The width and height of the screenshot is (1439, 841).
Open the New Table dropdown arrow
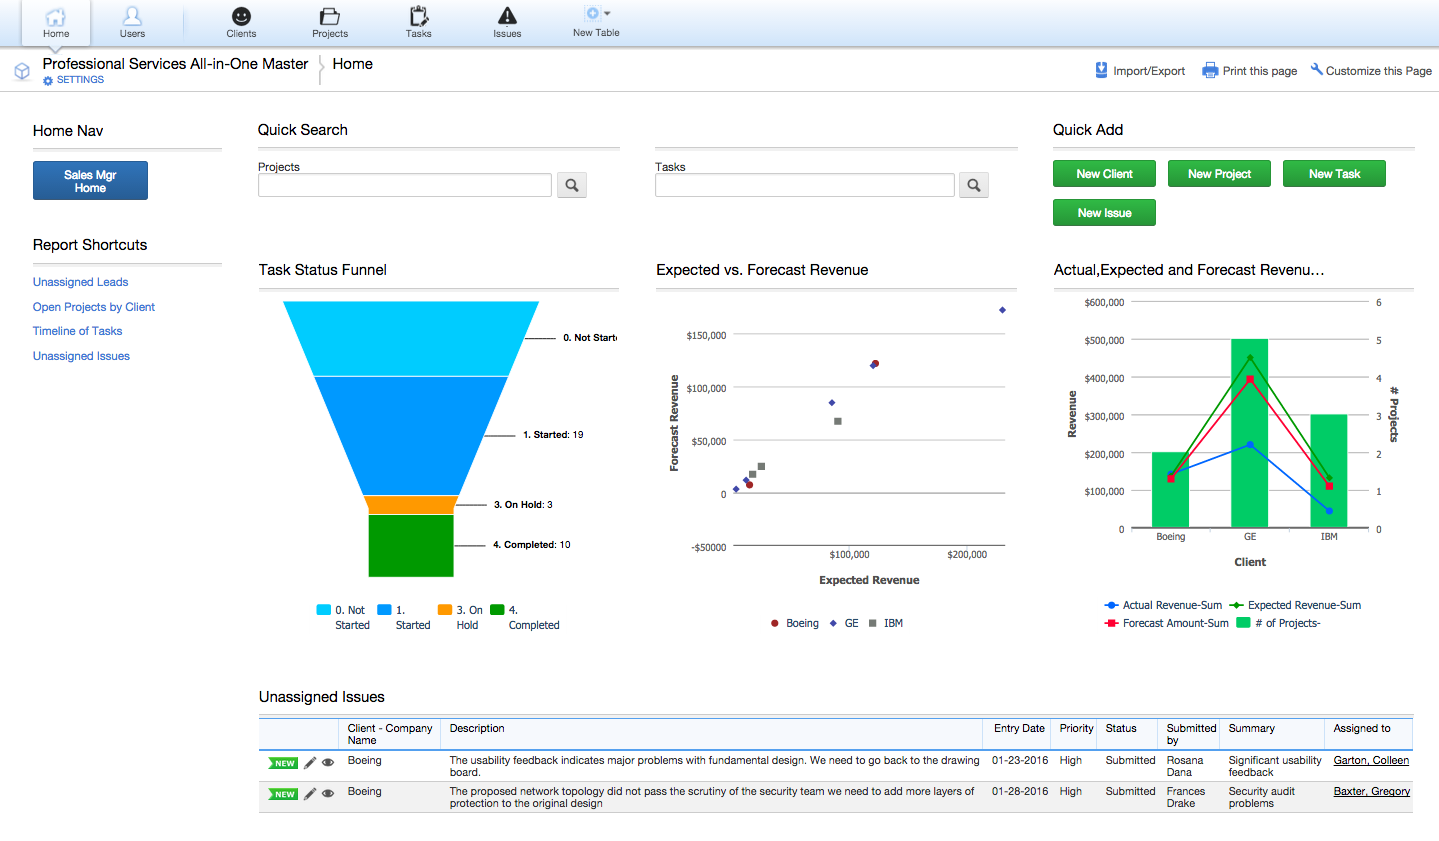(607, 13)
